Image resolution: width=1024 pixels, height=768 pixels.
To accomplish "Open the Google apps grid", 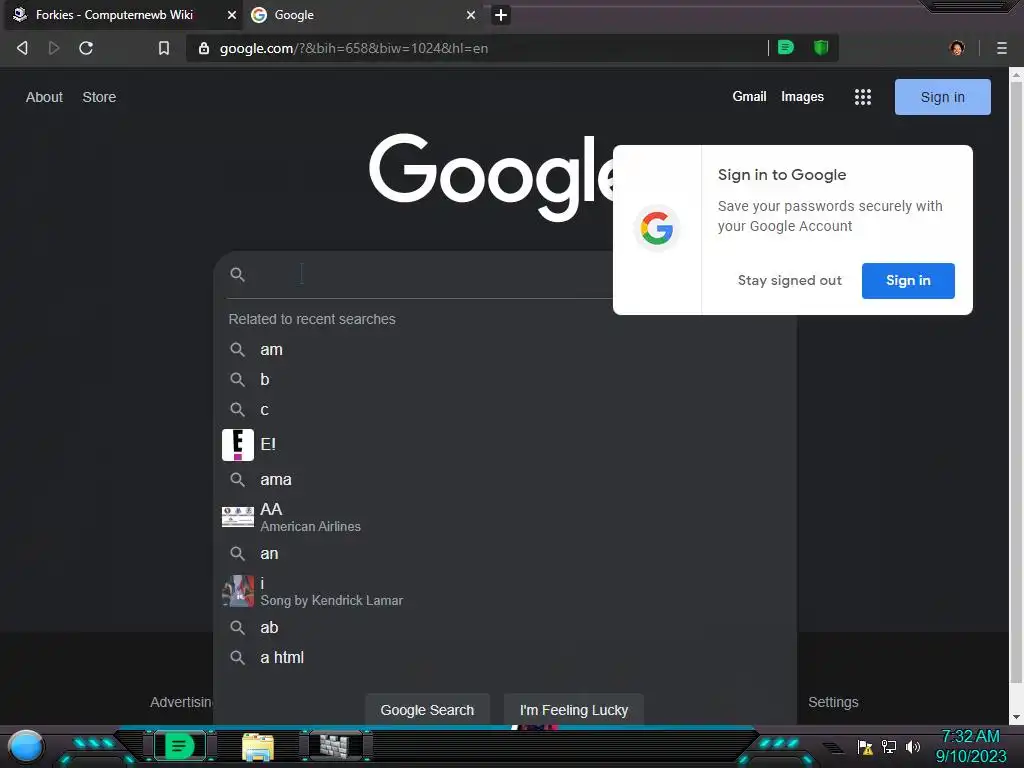I will pyautogui.click(x=863, y=97).
